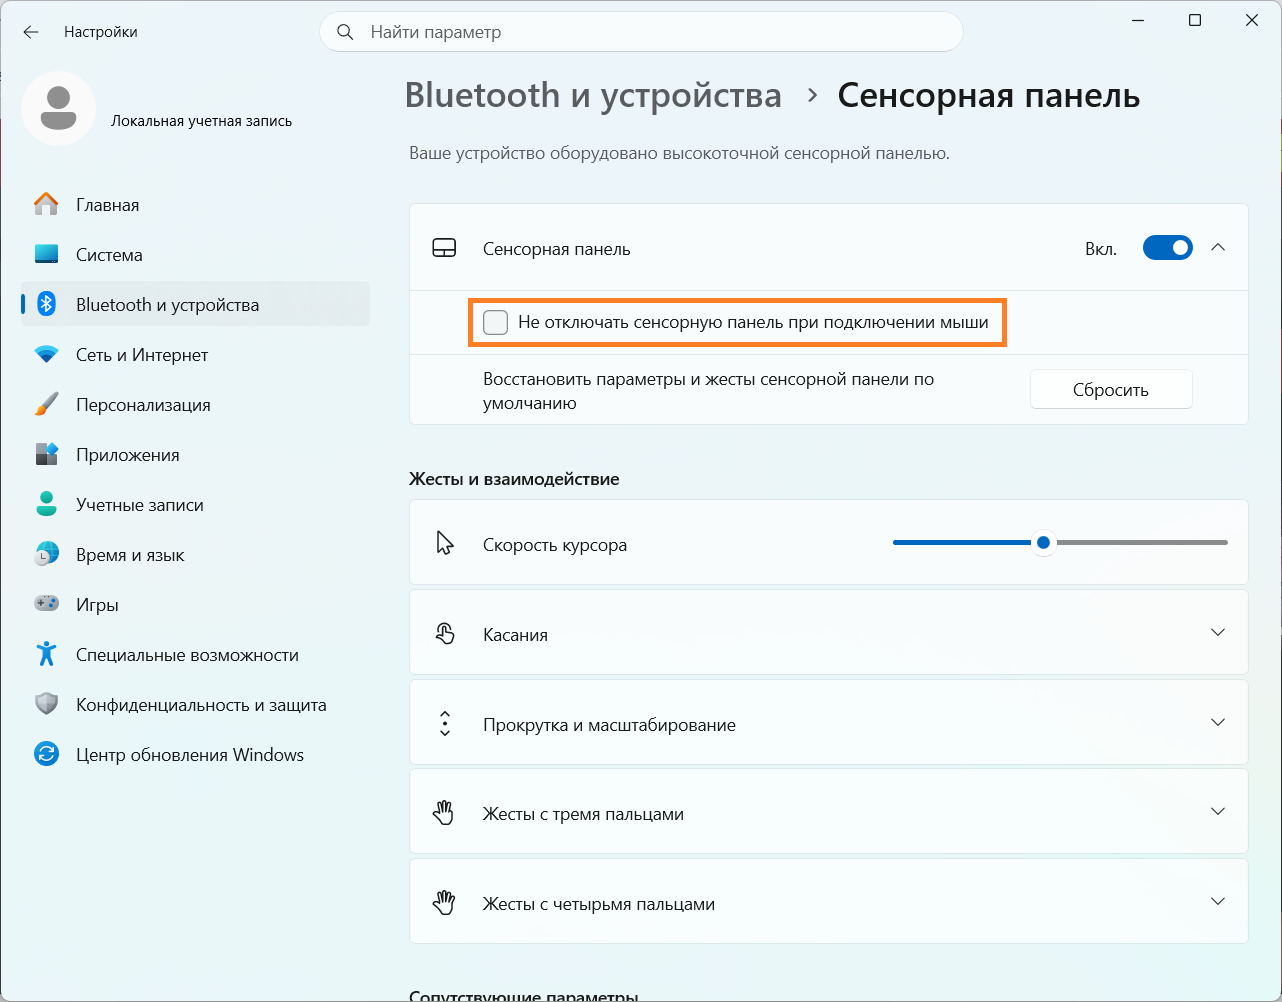Click the Скорость курсора slider track
The image size is (1282, 1002).
[x=1060, y=542]
